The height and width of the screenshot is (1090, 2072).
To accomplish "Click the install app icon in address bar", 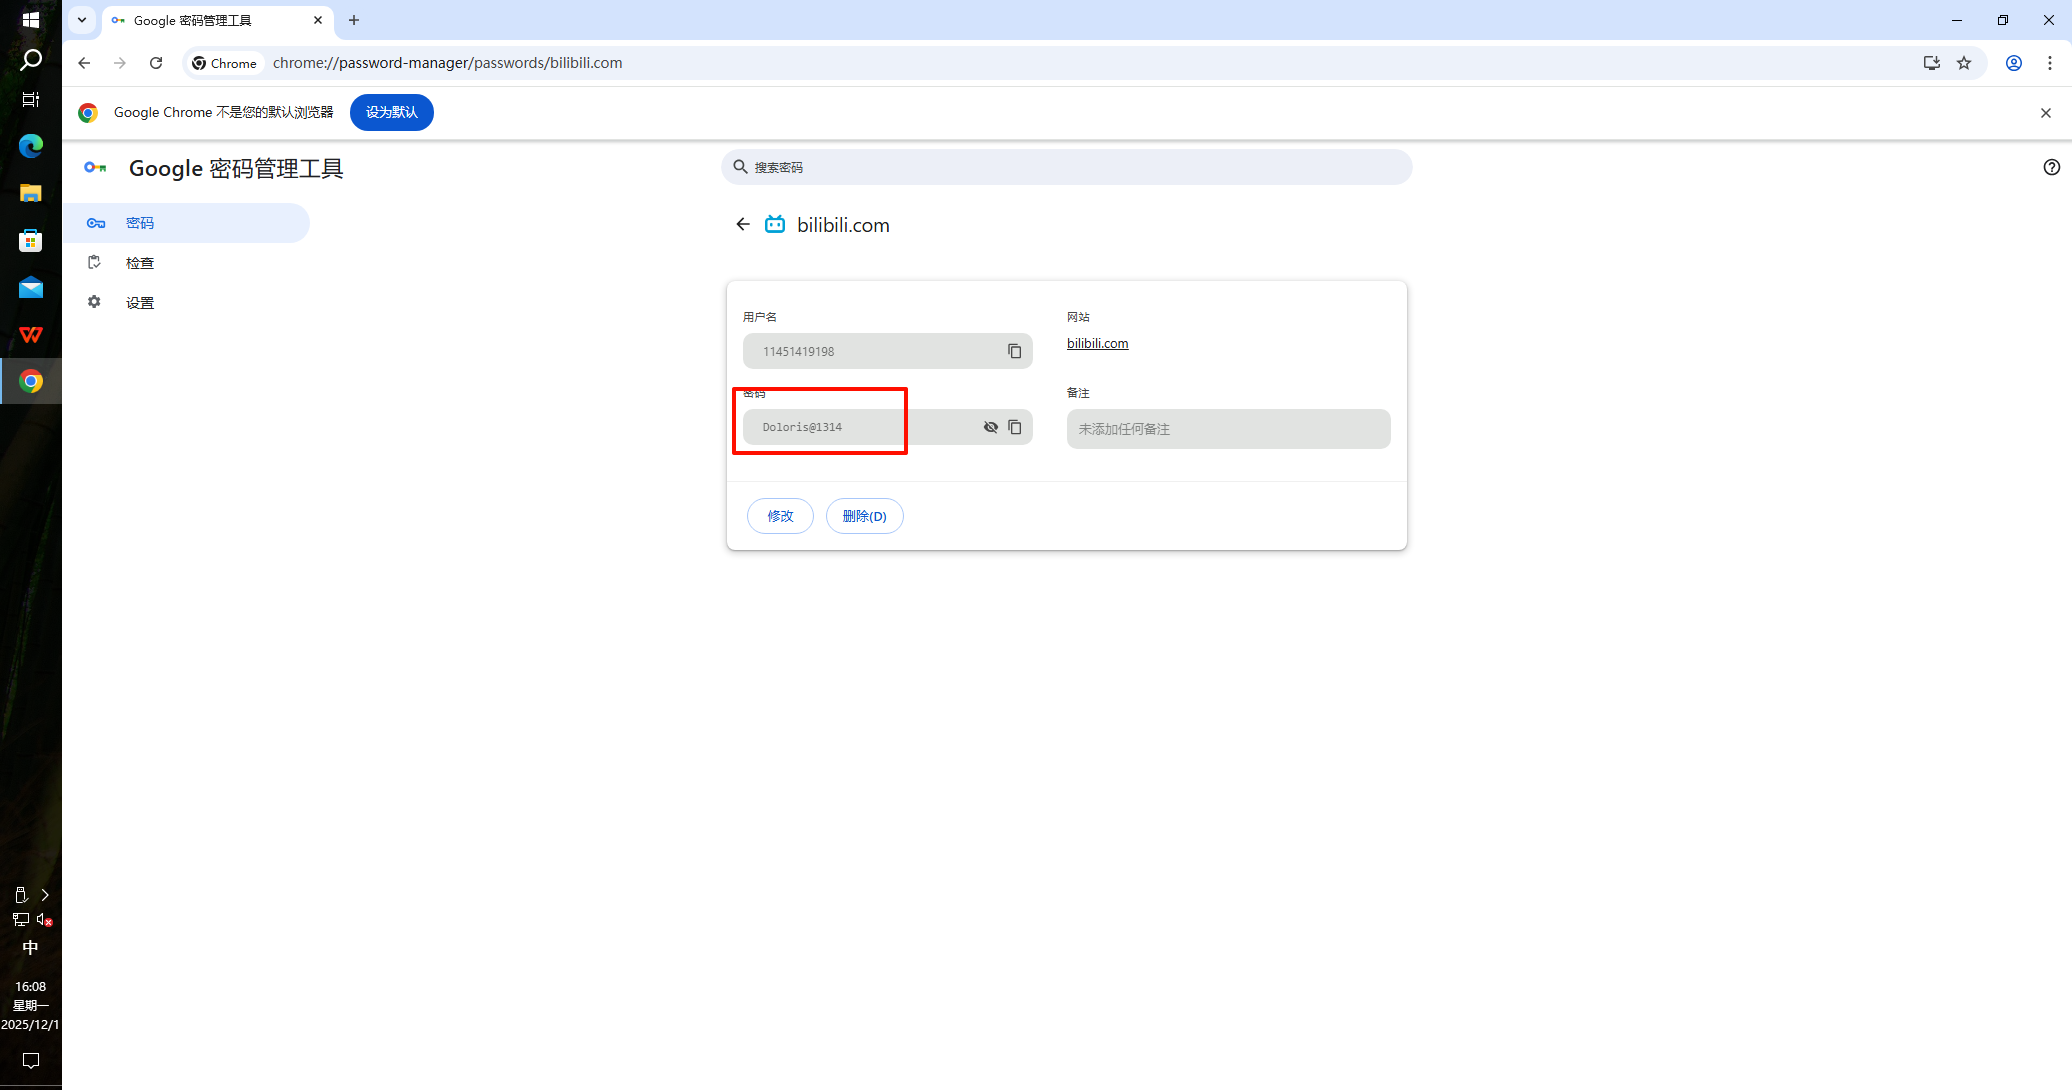I will pyautogui.click(x=1931, y=63).
